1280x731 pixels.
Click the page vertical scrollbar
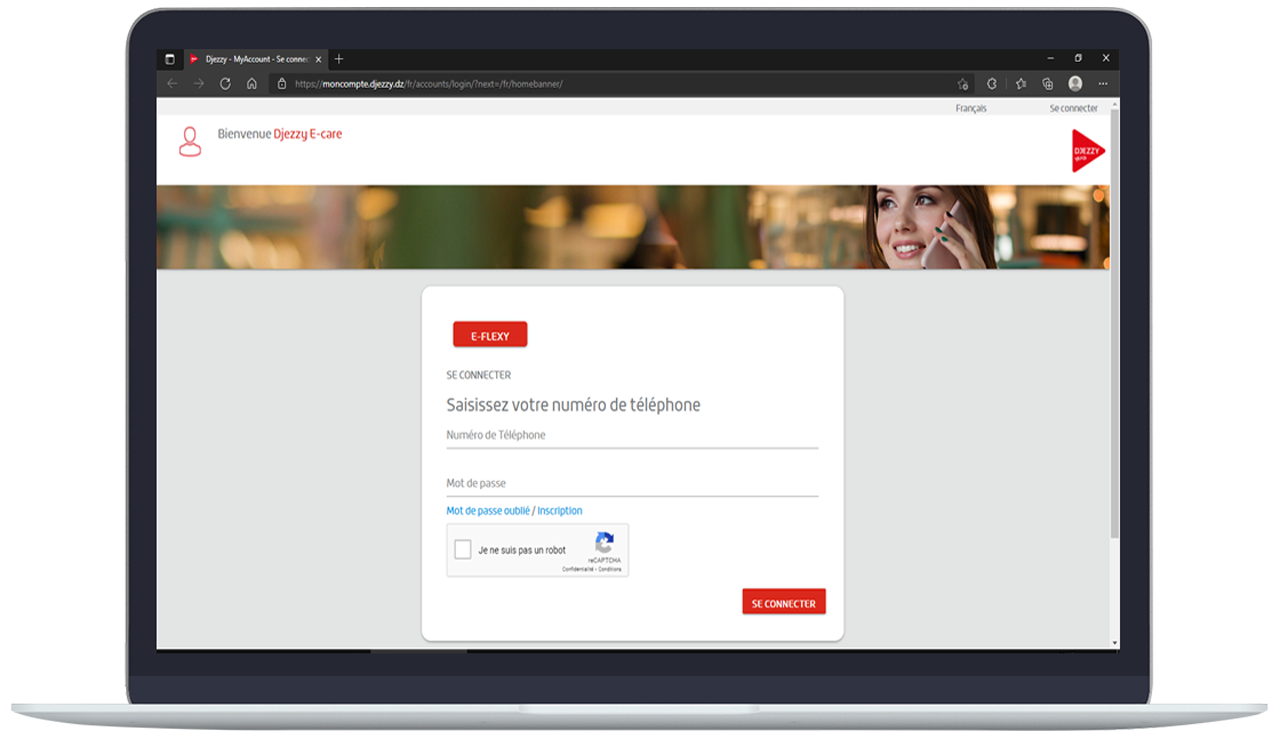click(x=1115, y=325)
